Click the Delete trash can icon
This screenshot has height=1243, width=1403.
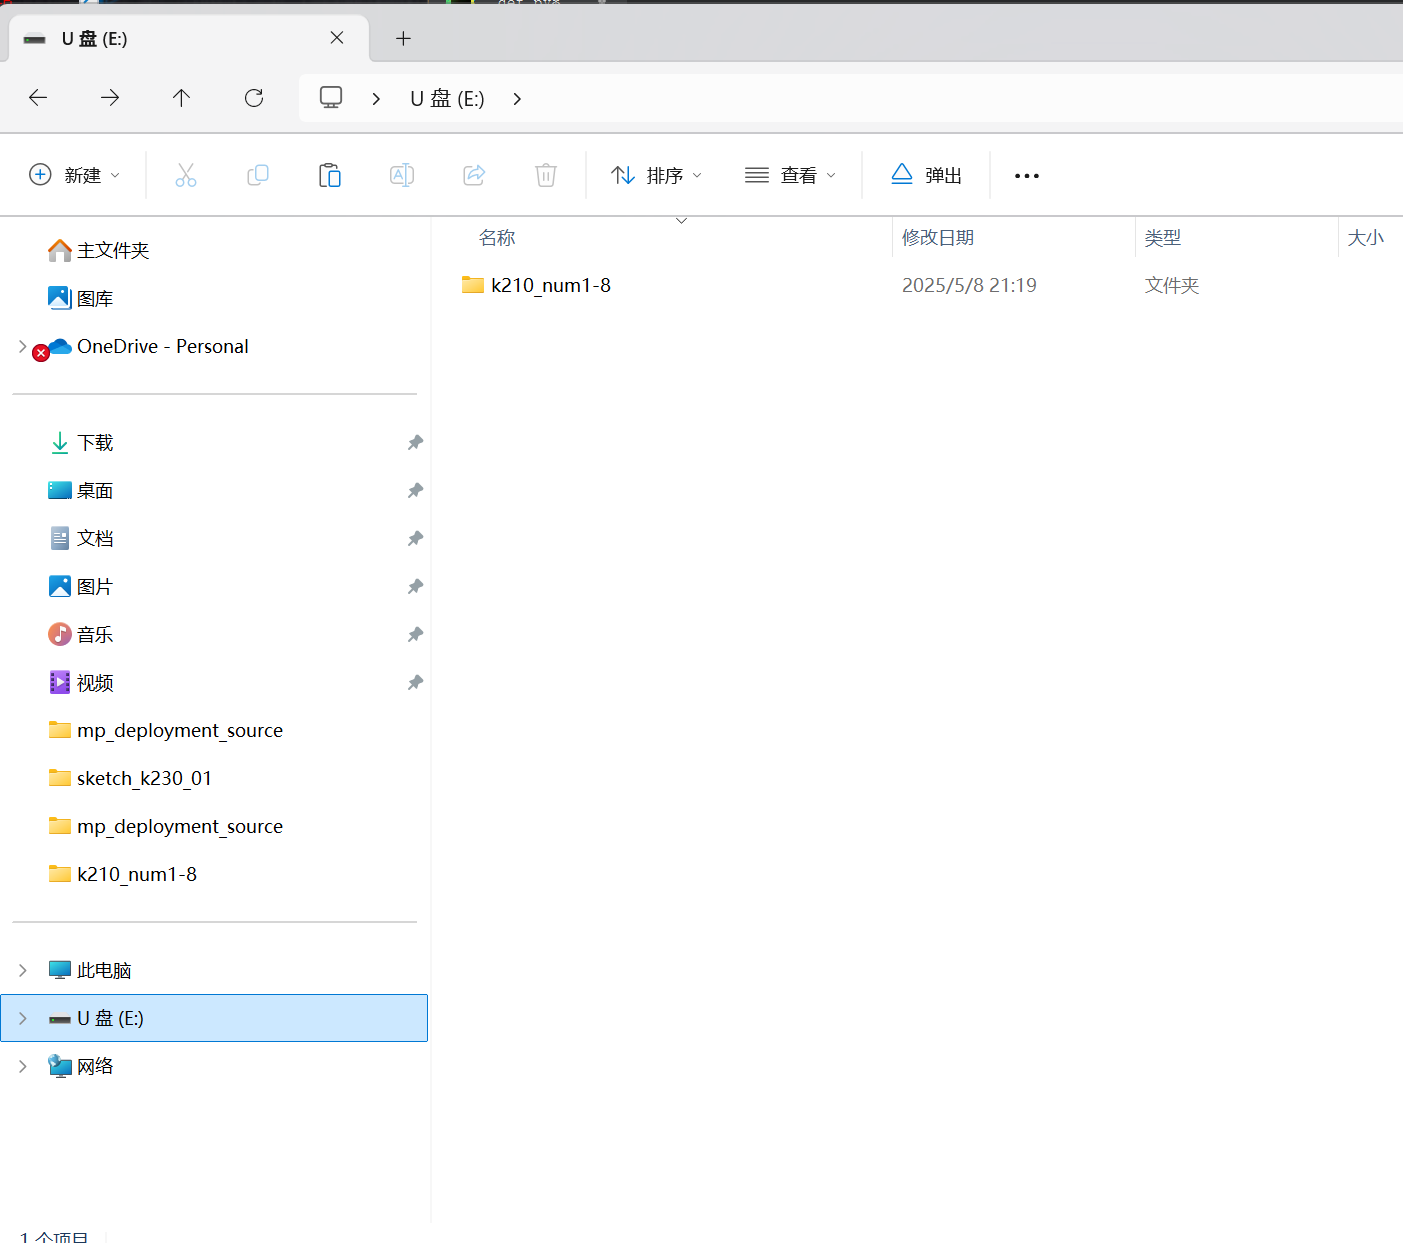tap(546, 175)
